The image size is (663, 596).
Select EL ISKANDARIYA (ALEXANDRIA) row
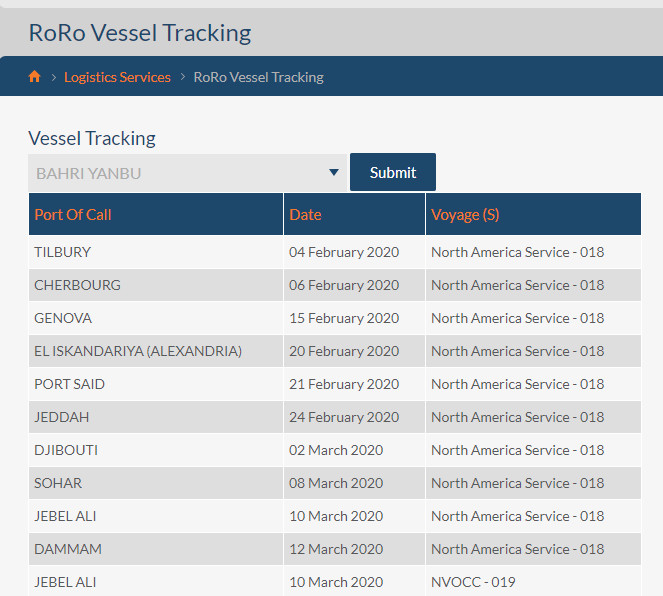tap(335, 351)
